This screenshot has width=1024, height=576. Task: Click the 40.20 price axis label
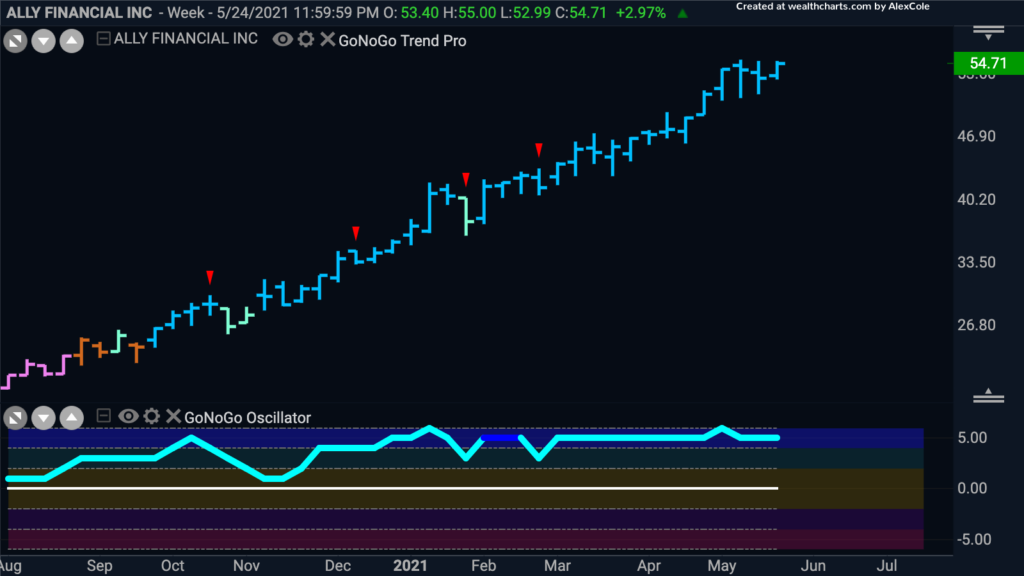point(976,199)
